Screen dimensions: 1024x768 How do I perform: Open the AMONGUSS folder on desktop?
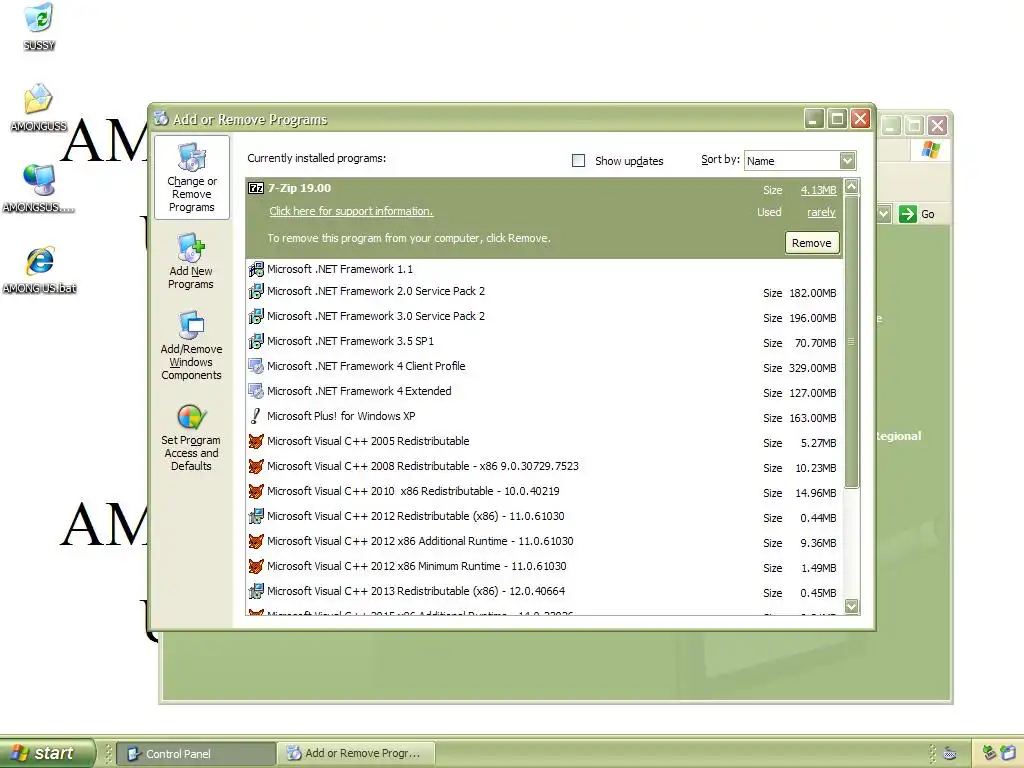click(x=39, y=99)
